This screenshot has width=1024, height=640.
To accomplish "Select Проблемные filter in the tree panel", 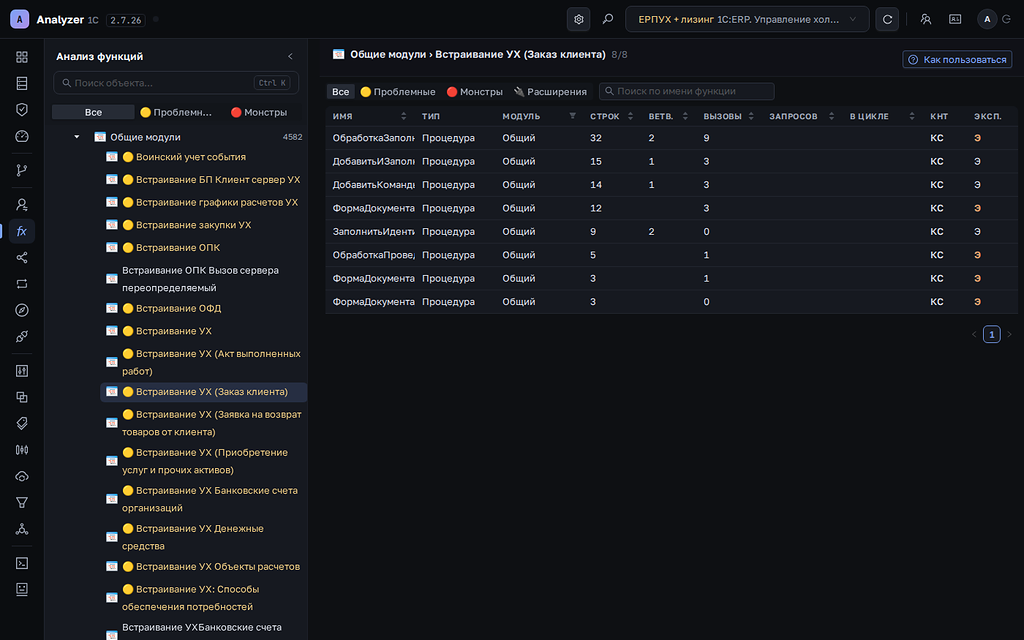I will 176,112.
